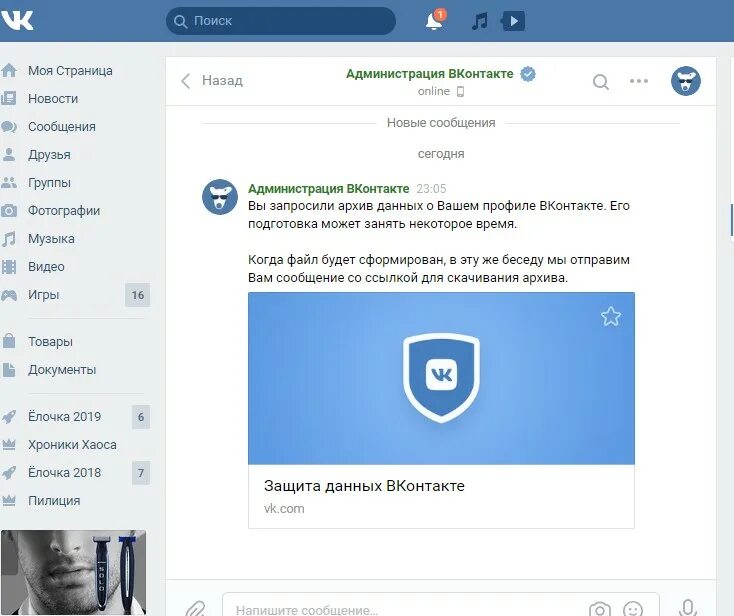Open Игры in the sidebar
Image resolution: width=734 pixels, height=616 pixels.
coord(44,295)
